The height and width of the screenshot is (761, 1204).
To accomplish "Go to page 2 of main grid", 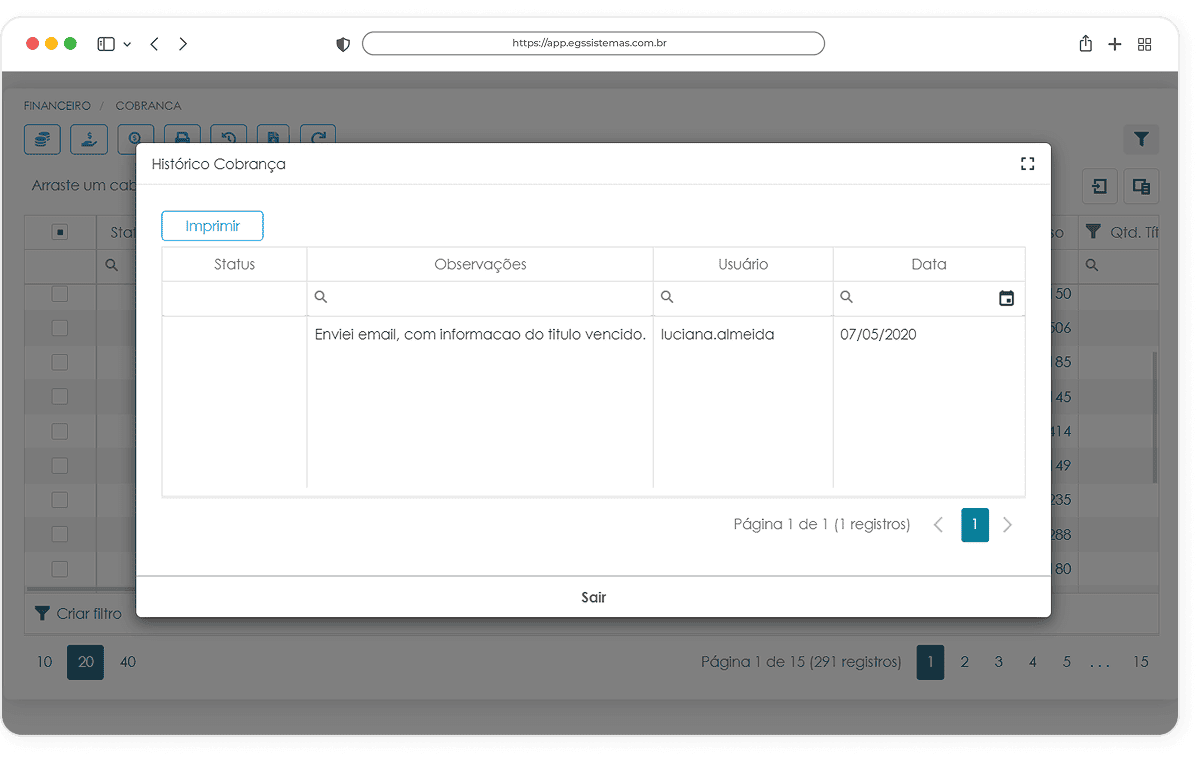I will point(965,662).
